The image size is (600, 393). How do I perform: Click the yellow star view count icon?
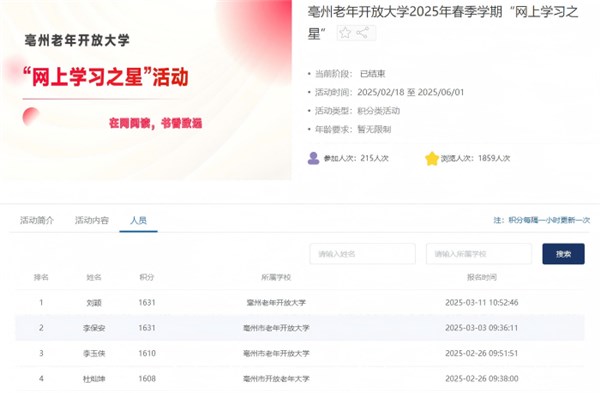click(432, 158)
